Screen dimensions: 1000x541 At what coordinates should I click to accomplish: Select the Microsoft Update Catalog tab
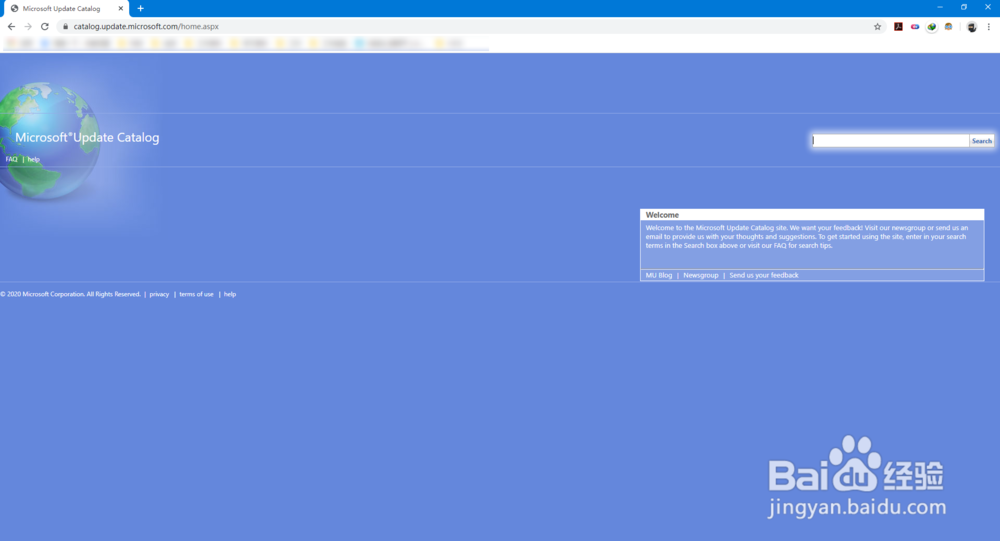pyautogui.click(x=66, y=8)
